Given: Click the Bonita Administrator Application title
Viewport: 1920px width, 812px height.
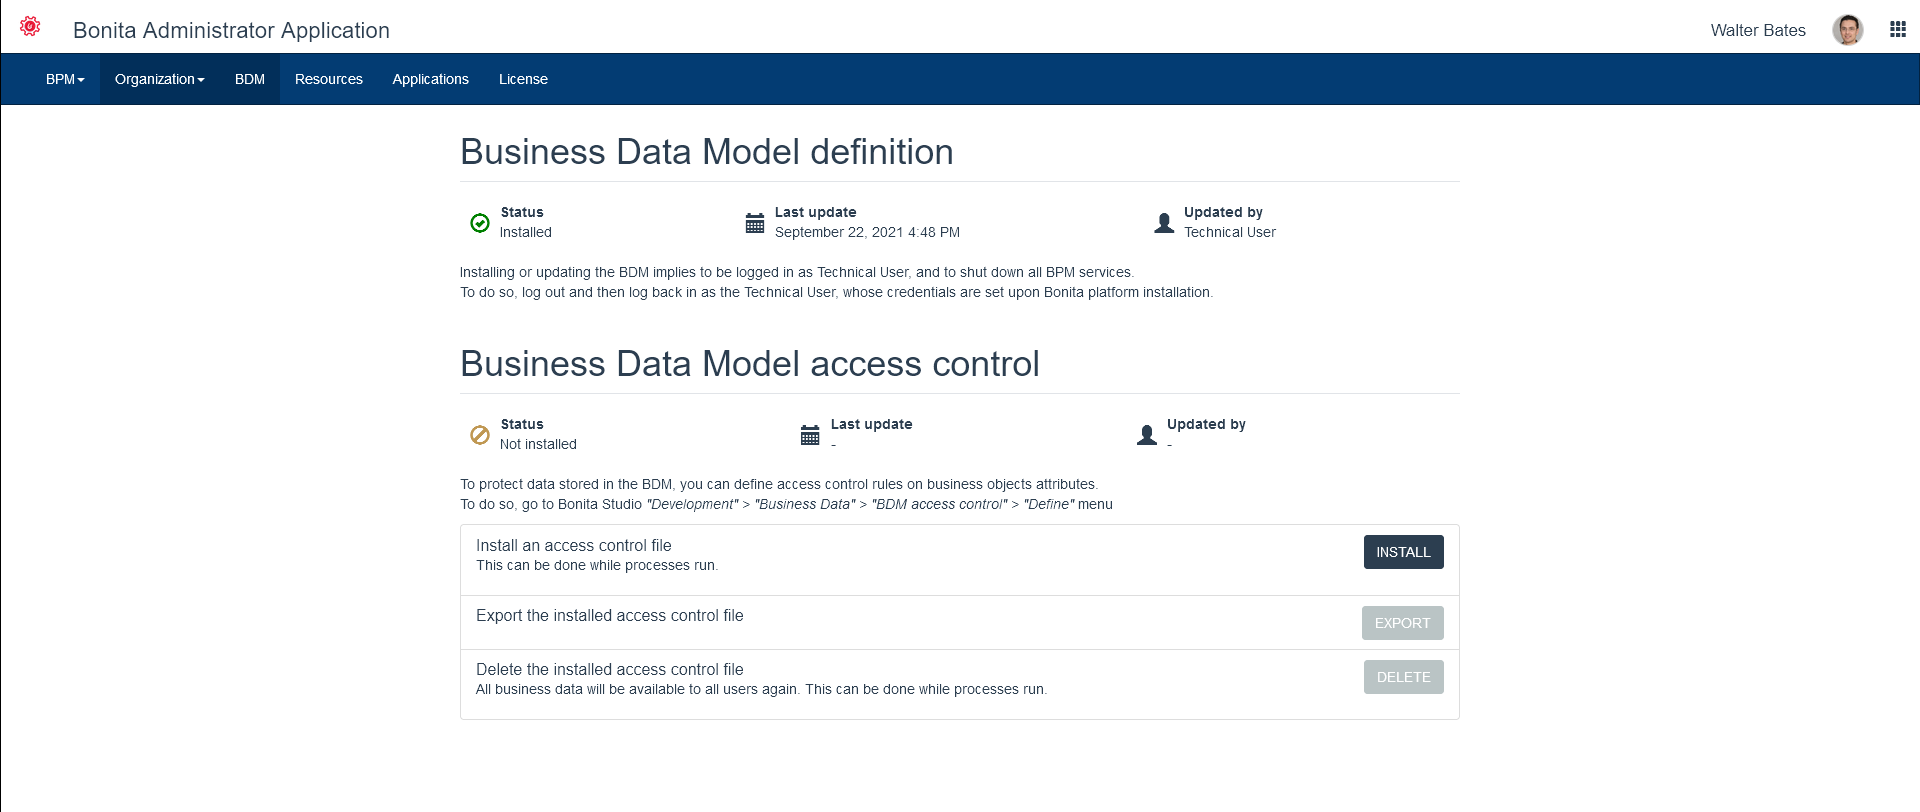Looking at the screenshot, I should 231,30.
